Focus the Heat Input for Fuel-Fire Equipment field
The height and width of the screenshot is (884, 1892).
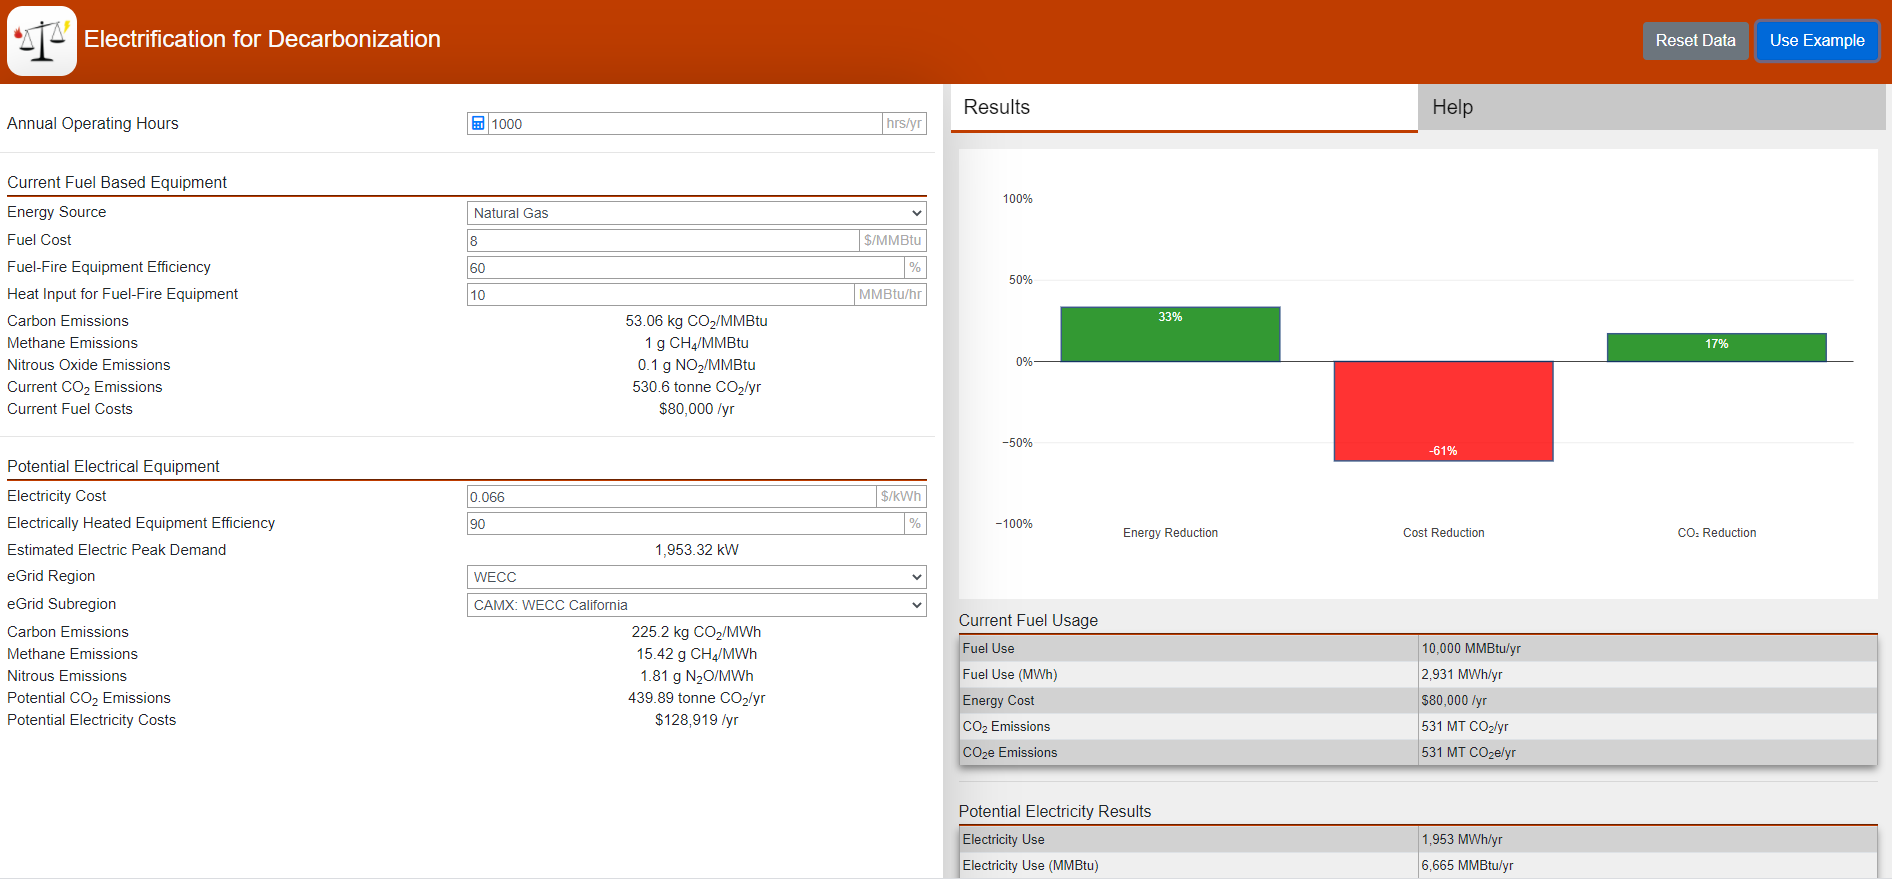click(x=660, y=294)
